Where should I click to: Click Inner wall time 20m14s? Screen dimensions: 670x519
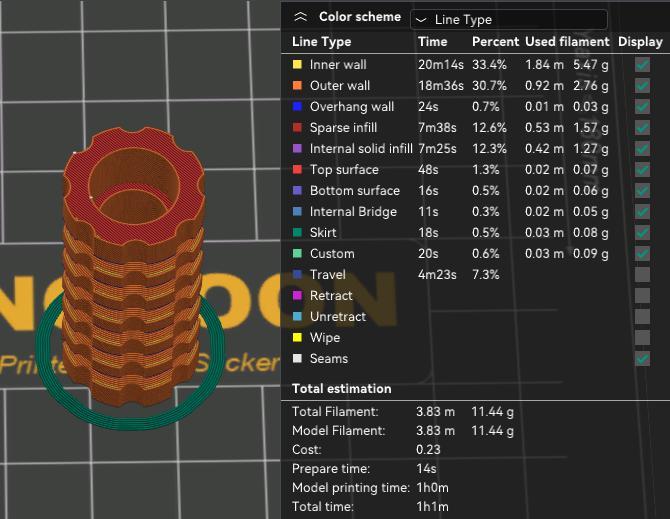coord(441,65)
